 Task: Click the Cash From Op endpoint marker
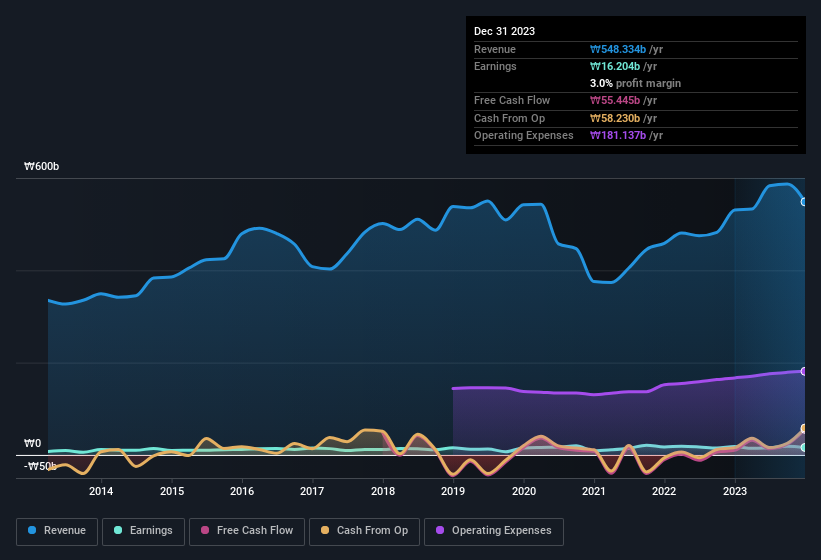(x=804, y=429)
